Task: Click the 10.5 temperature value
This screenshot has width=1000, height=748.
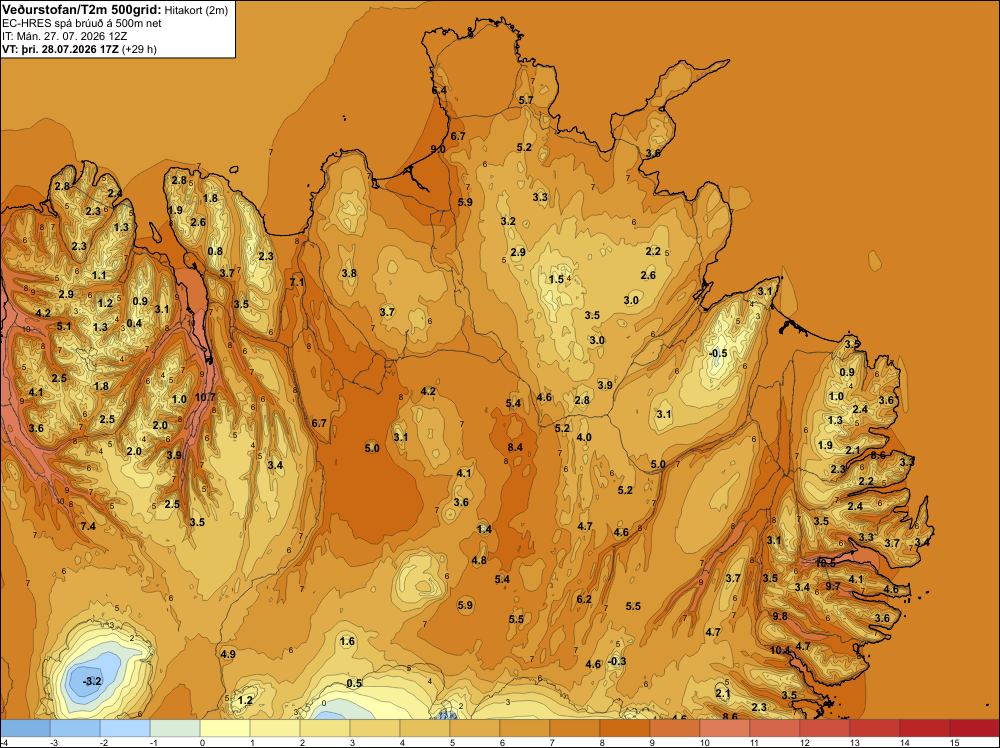Action: (825, 563)
